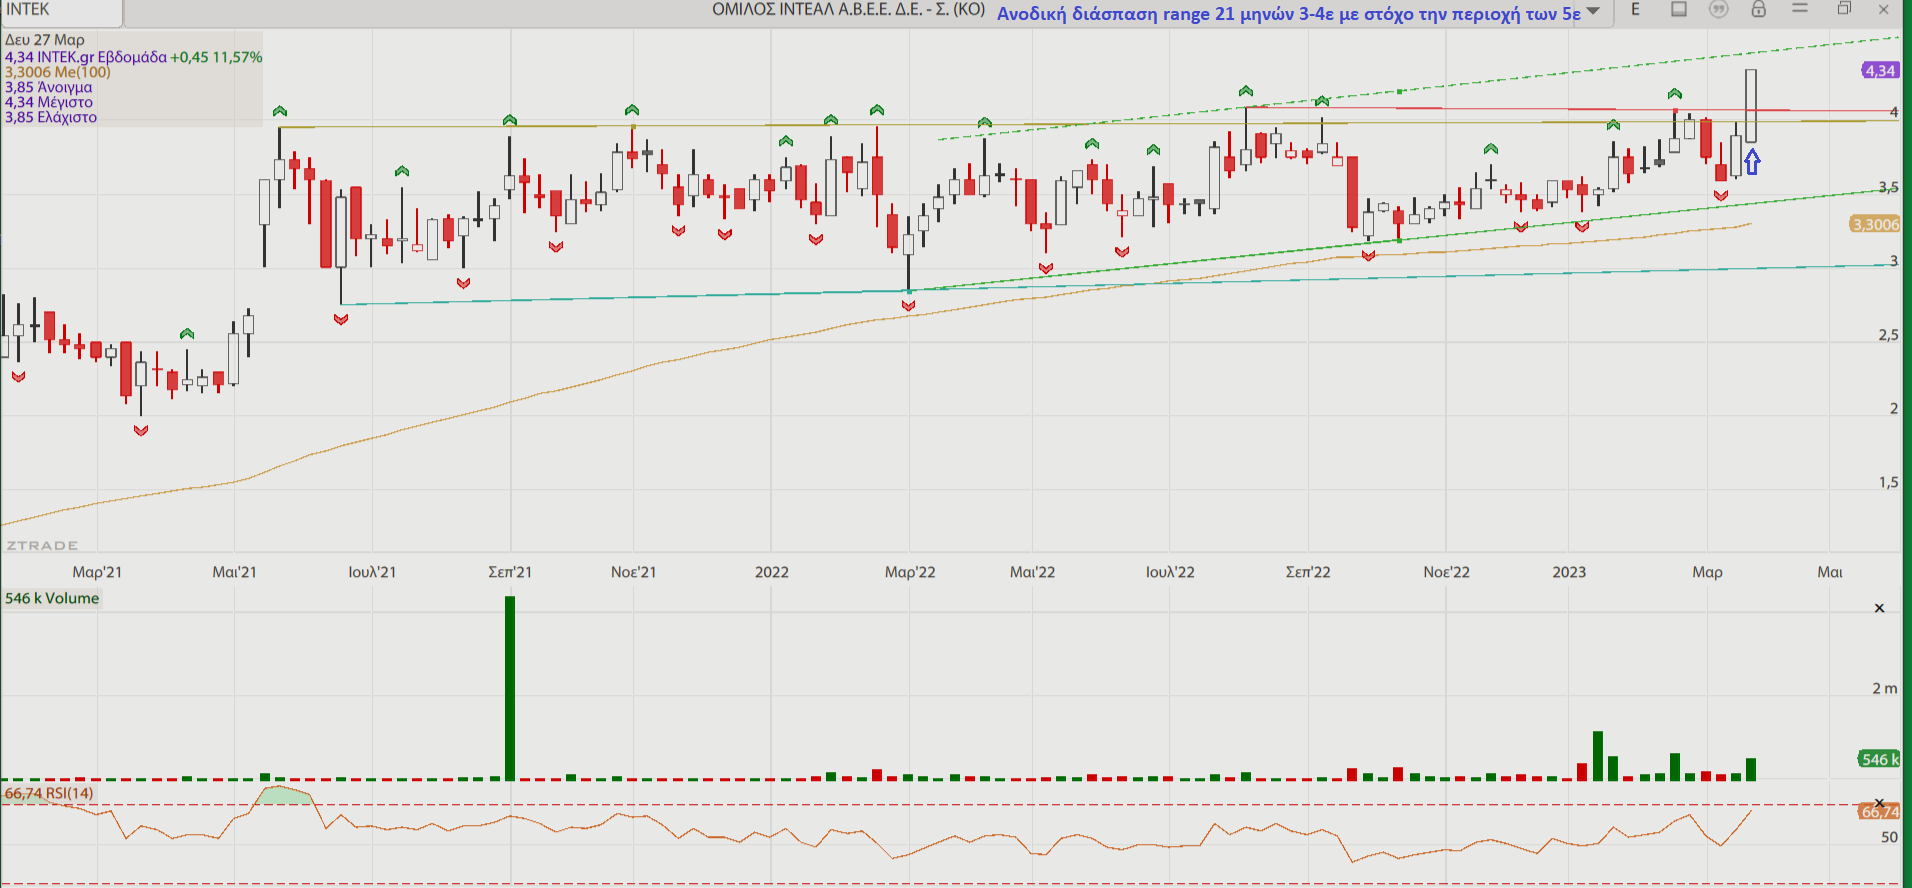Open the hamburger menu in the chart header
Screen dimensions: 1912x888
pyautogui.click(x=1800, y=9)
